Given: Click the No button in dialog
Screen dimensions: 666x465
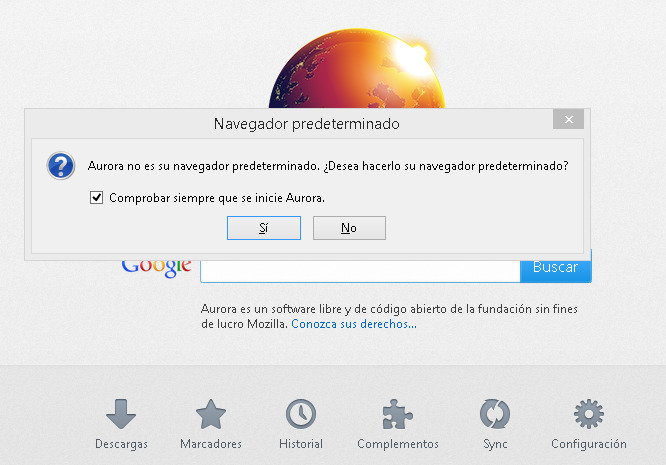Looking at the screenshot, I should 349,228.
